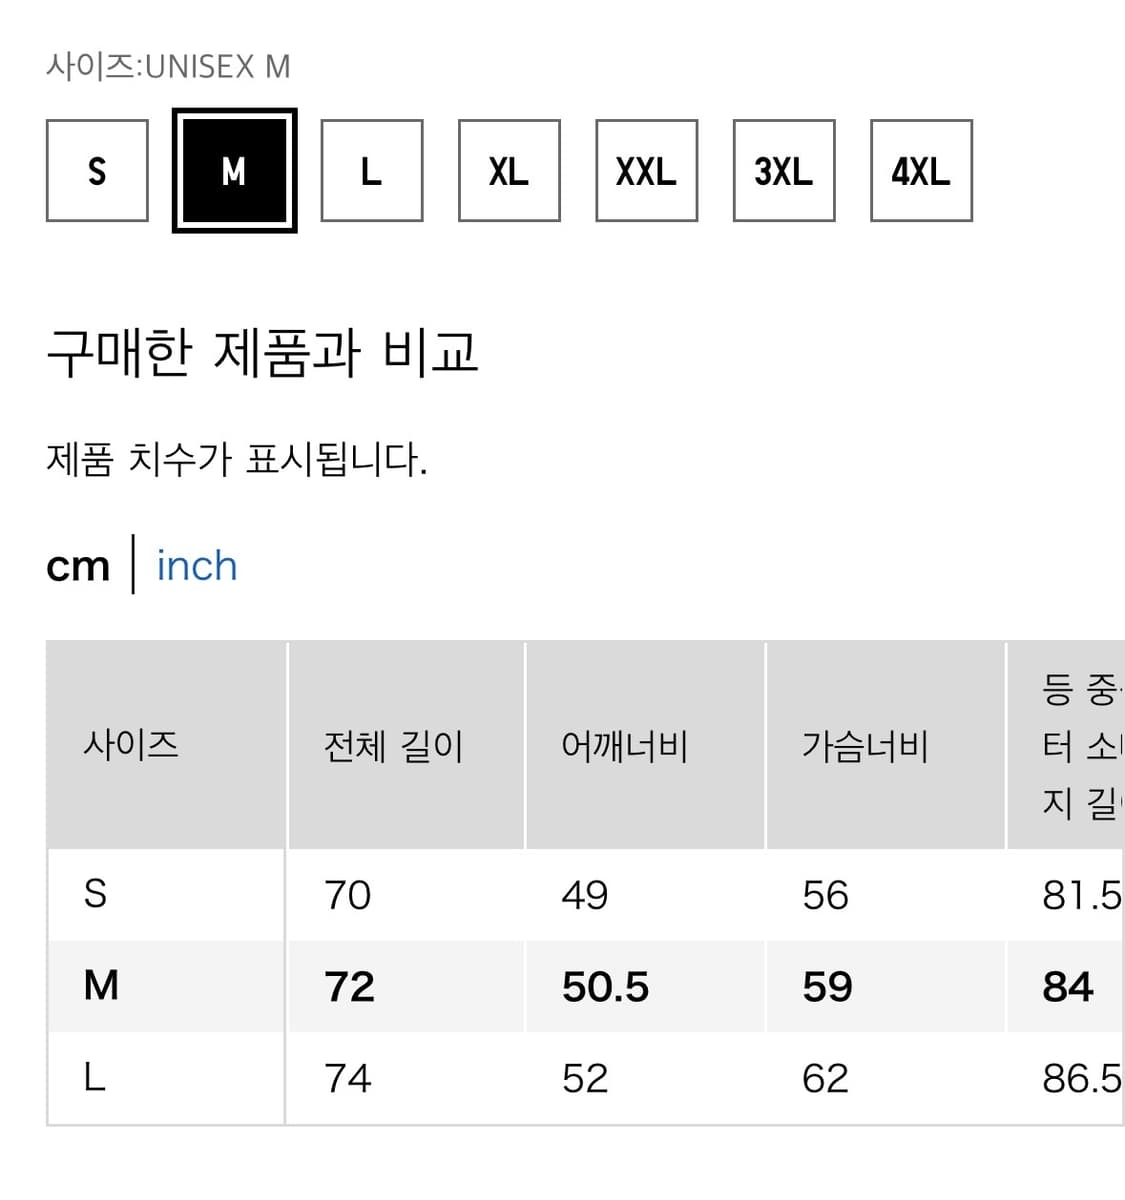Select the S row in size table

point(95,894)
